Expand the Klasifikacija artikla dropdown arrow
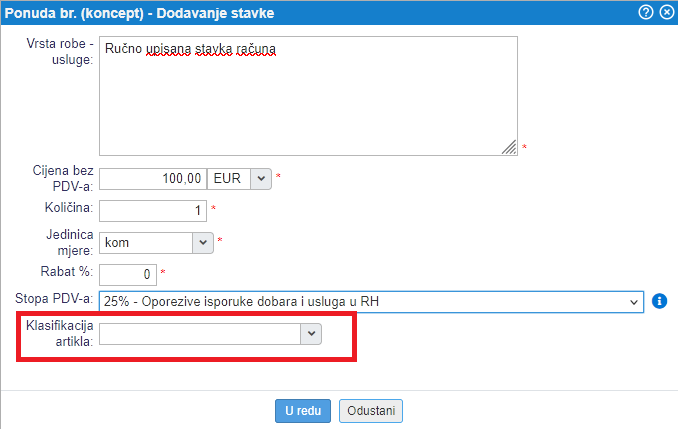 pos(312,334)
